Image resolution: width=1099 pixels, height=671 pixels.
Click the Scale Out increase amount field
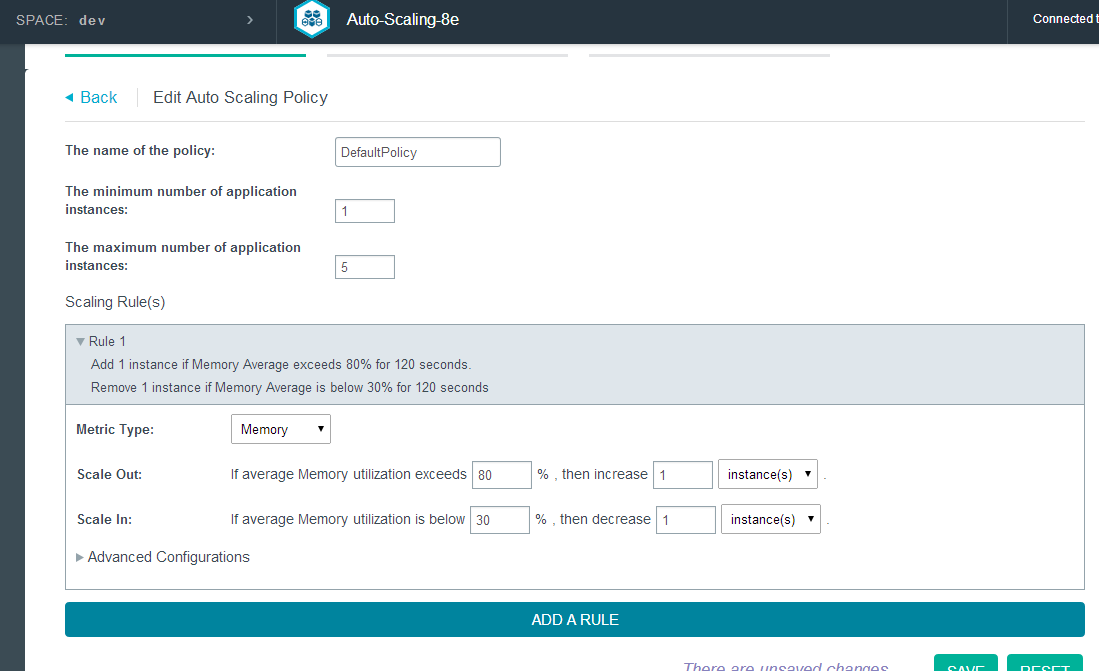tap(683, 475)
